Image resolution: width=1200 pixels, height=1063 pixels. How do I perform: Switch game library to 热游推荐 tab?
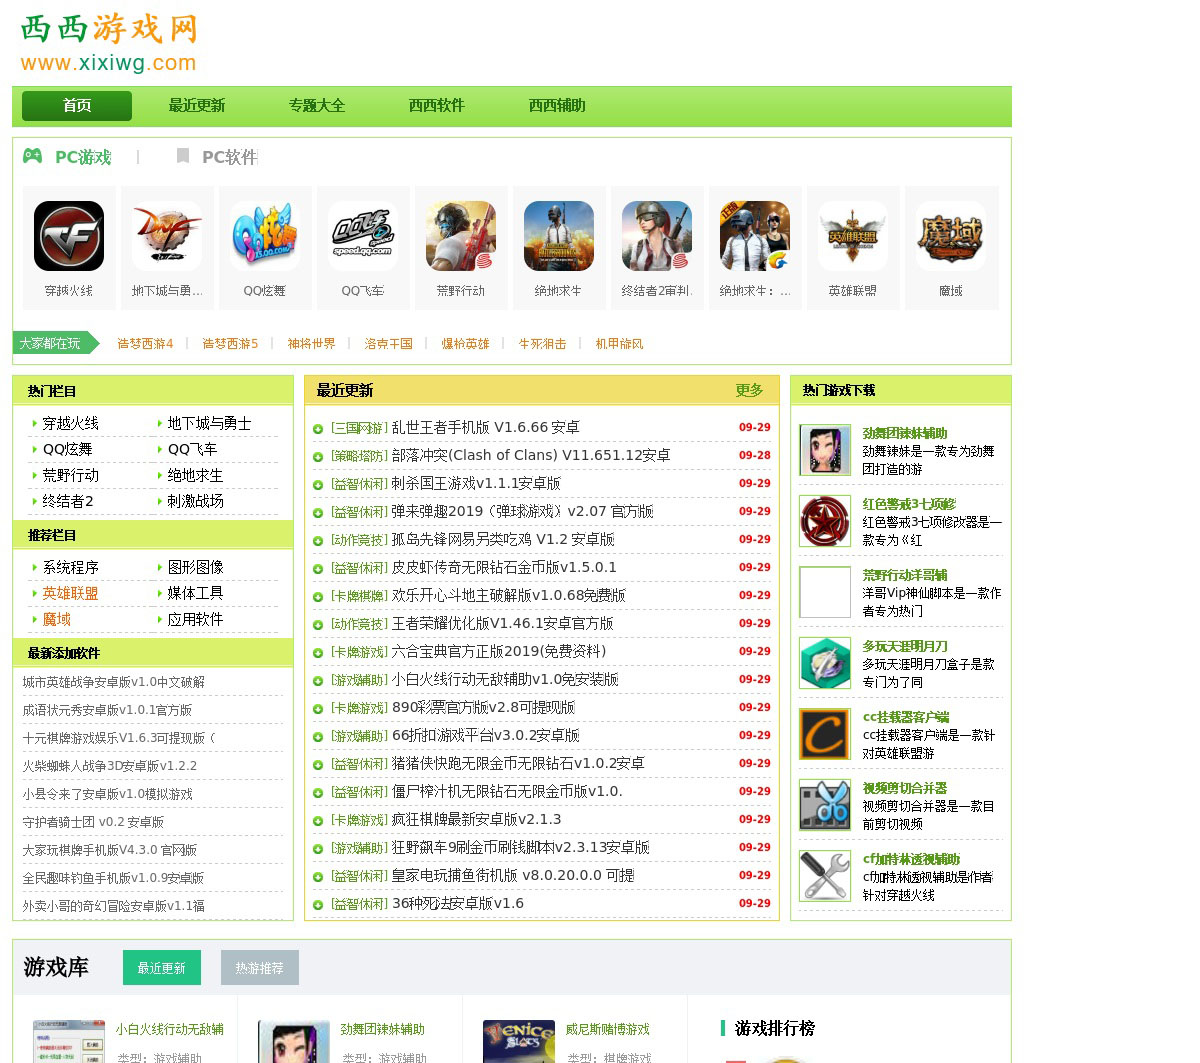pos(260,968)
